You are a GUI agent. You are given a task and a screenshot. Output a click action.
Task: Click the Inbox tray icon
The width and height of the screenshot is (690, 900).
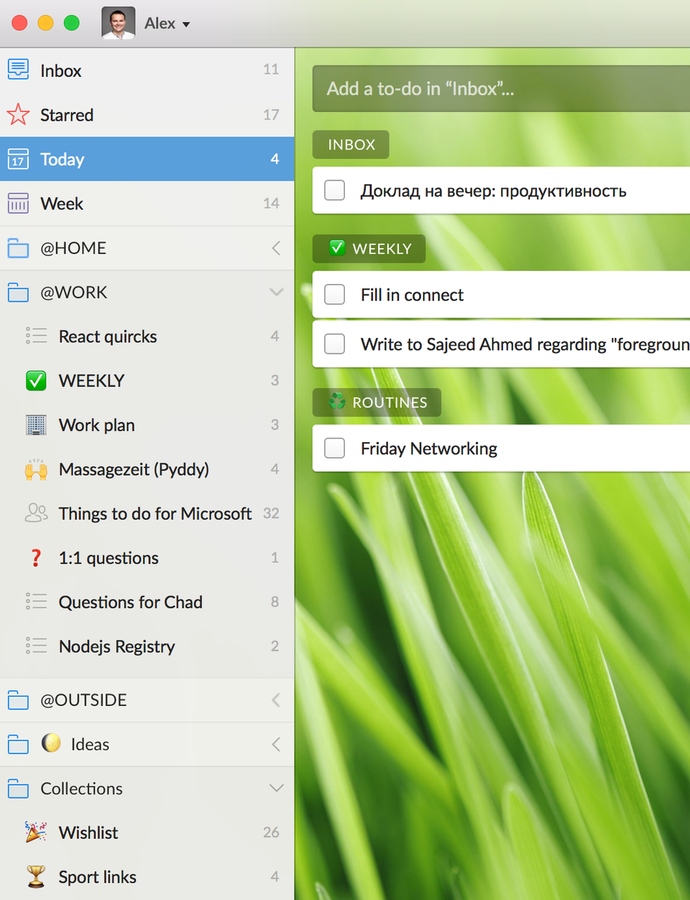click(18, 69)
